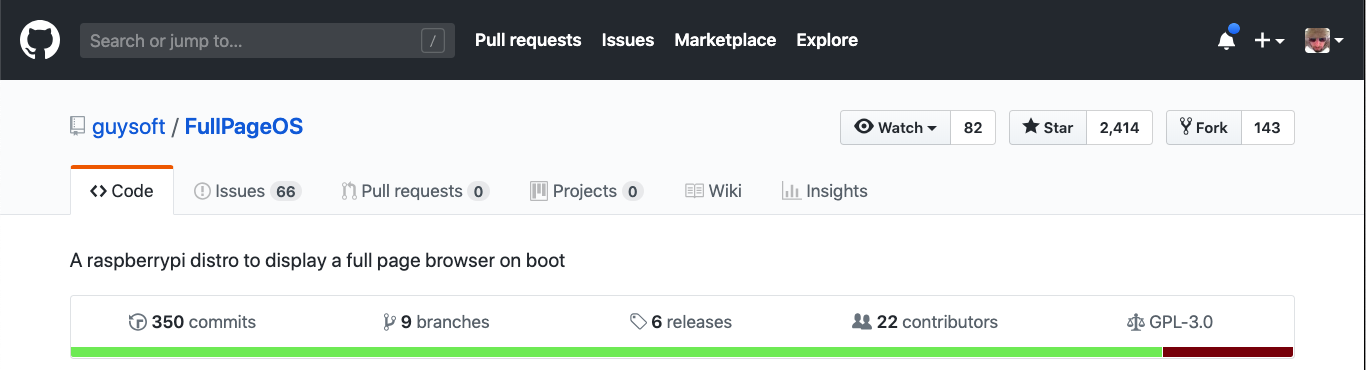
Task: Go to Explore
Action: point(827,40)
